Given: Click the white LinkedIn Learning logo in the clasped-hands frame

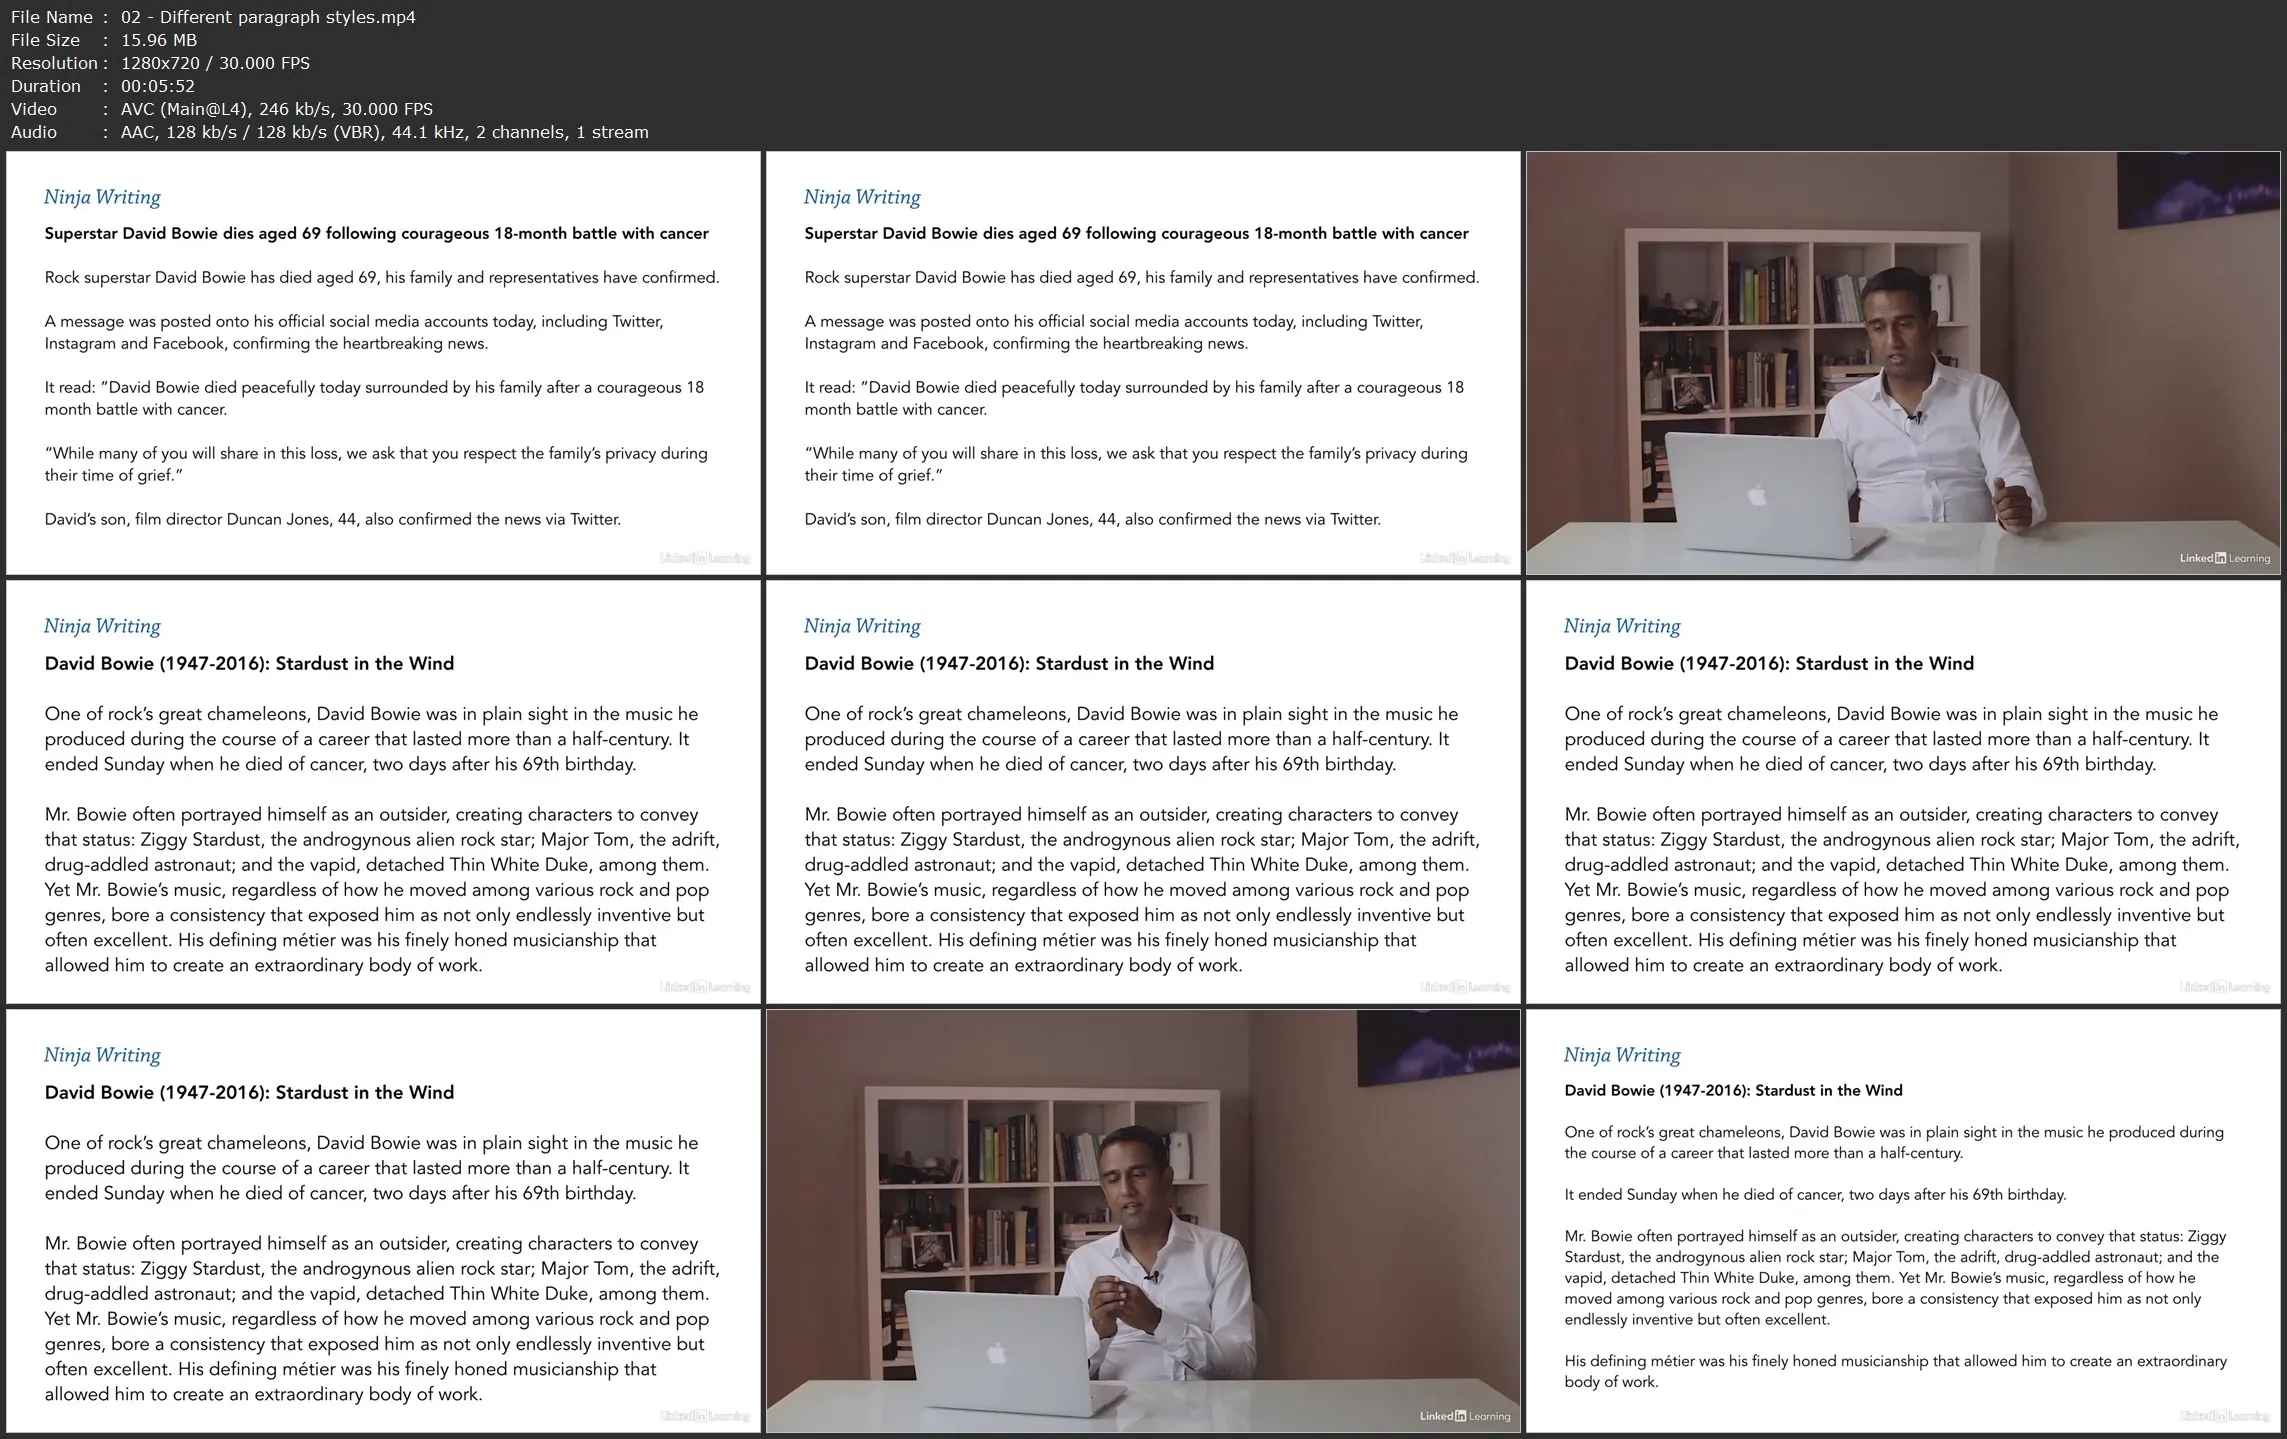Looking at the screenshot, I should pyautogui.click(x=1465, y=1416).
